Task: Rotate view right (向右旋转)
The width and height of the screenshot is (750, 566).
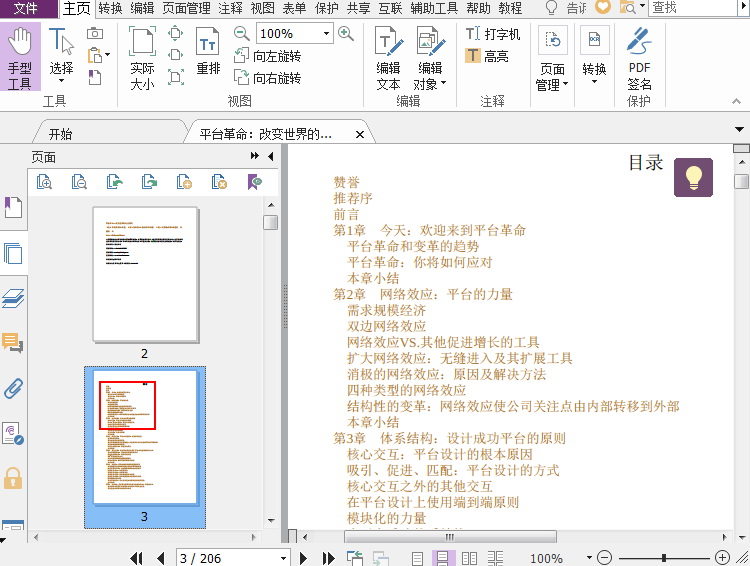Action: [x=267, y=78]
